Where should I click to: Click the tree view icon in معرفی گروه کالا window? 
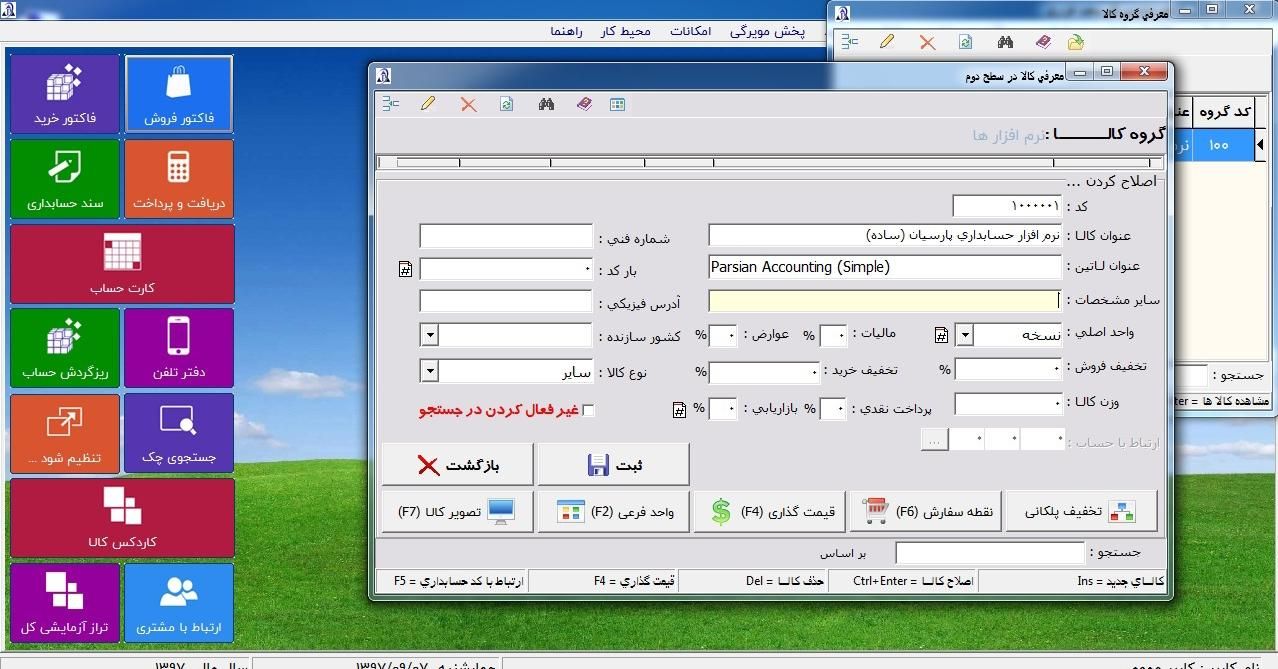click(x=850, y=42)
